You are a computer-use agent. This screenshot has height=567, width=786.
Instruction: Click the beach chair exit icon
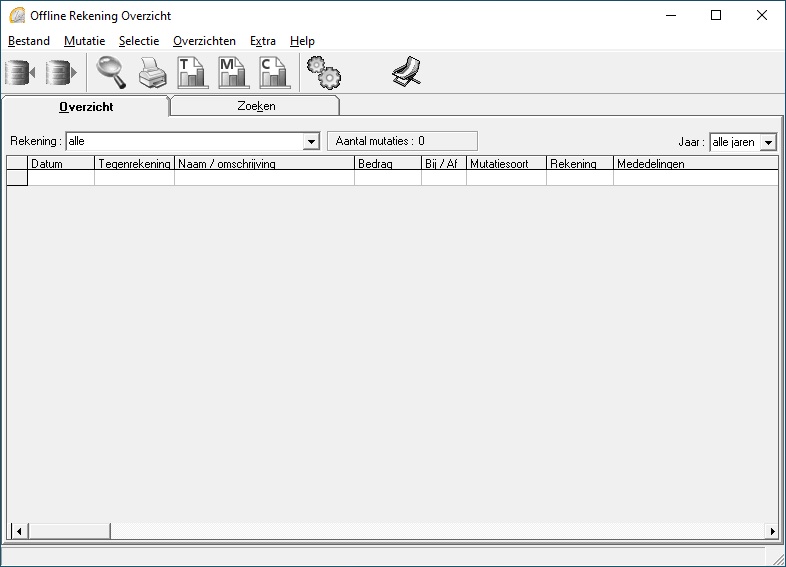click(x=405, y=73)
